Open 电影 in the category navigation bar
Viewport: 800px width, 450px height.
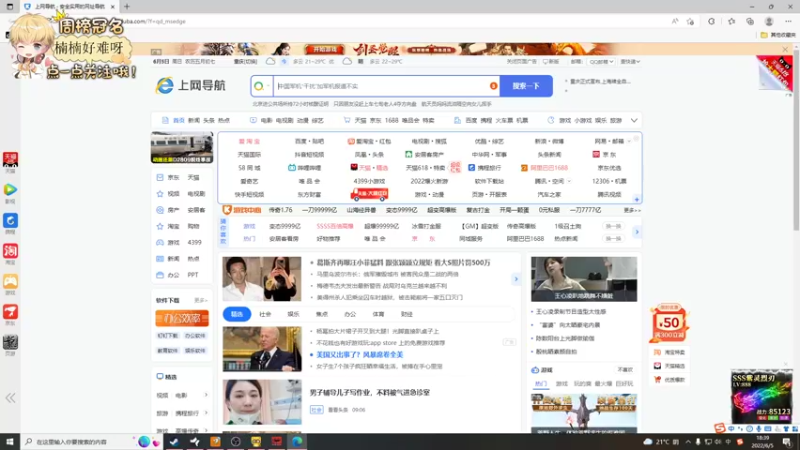point(266,120)
